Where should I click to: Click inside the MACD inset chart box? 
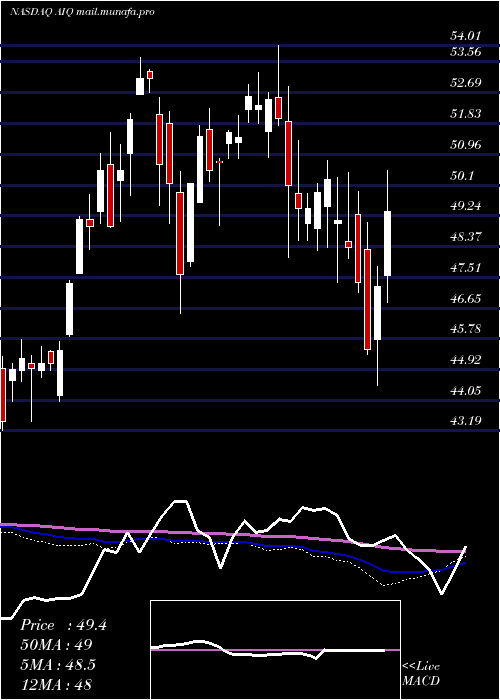pyautogui.click(x=275, y=650)
